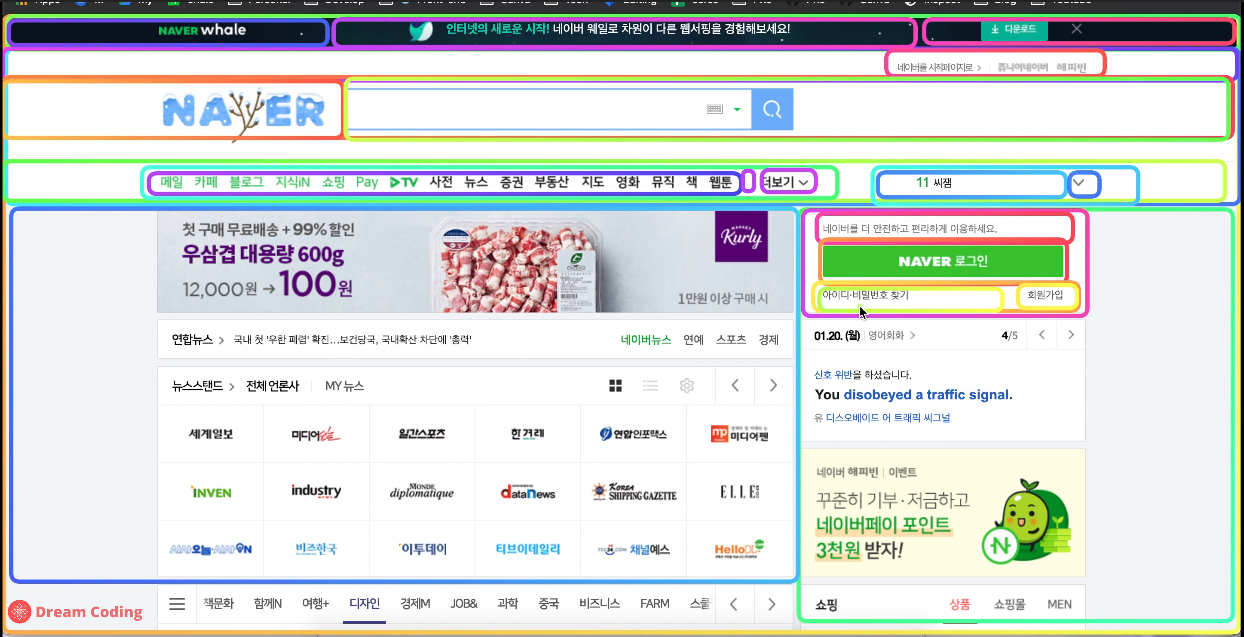Open 세계일보 press logo
The width and height of the screenshot is (1244, 637).
tap(211, 434)
